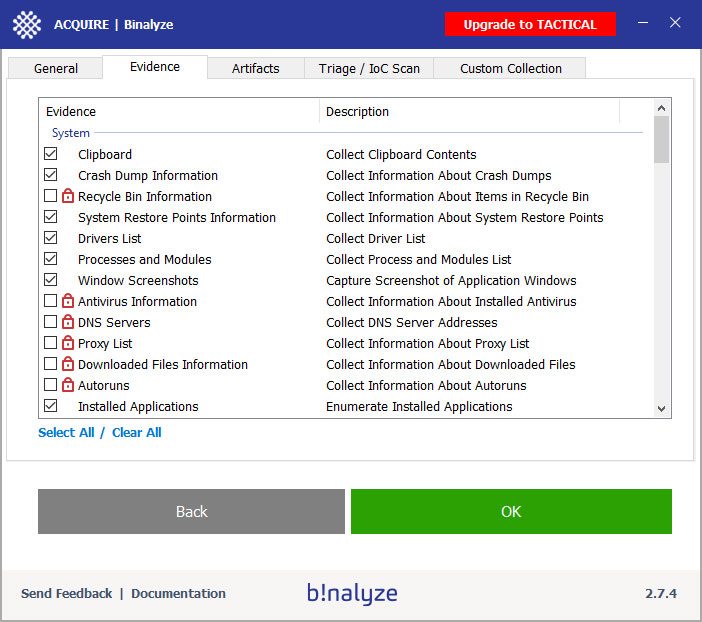Viewport: 702px width, 622px height.
Task: Click the lock icon beside DNS Servers
Action: [x=68, y=322]
